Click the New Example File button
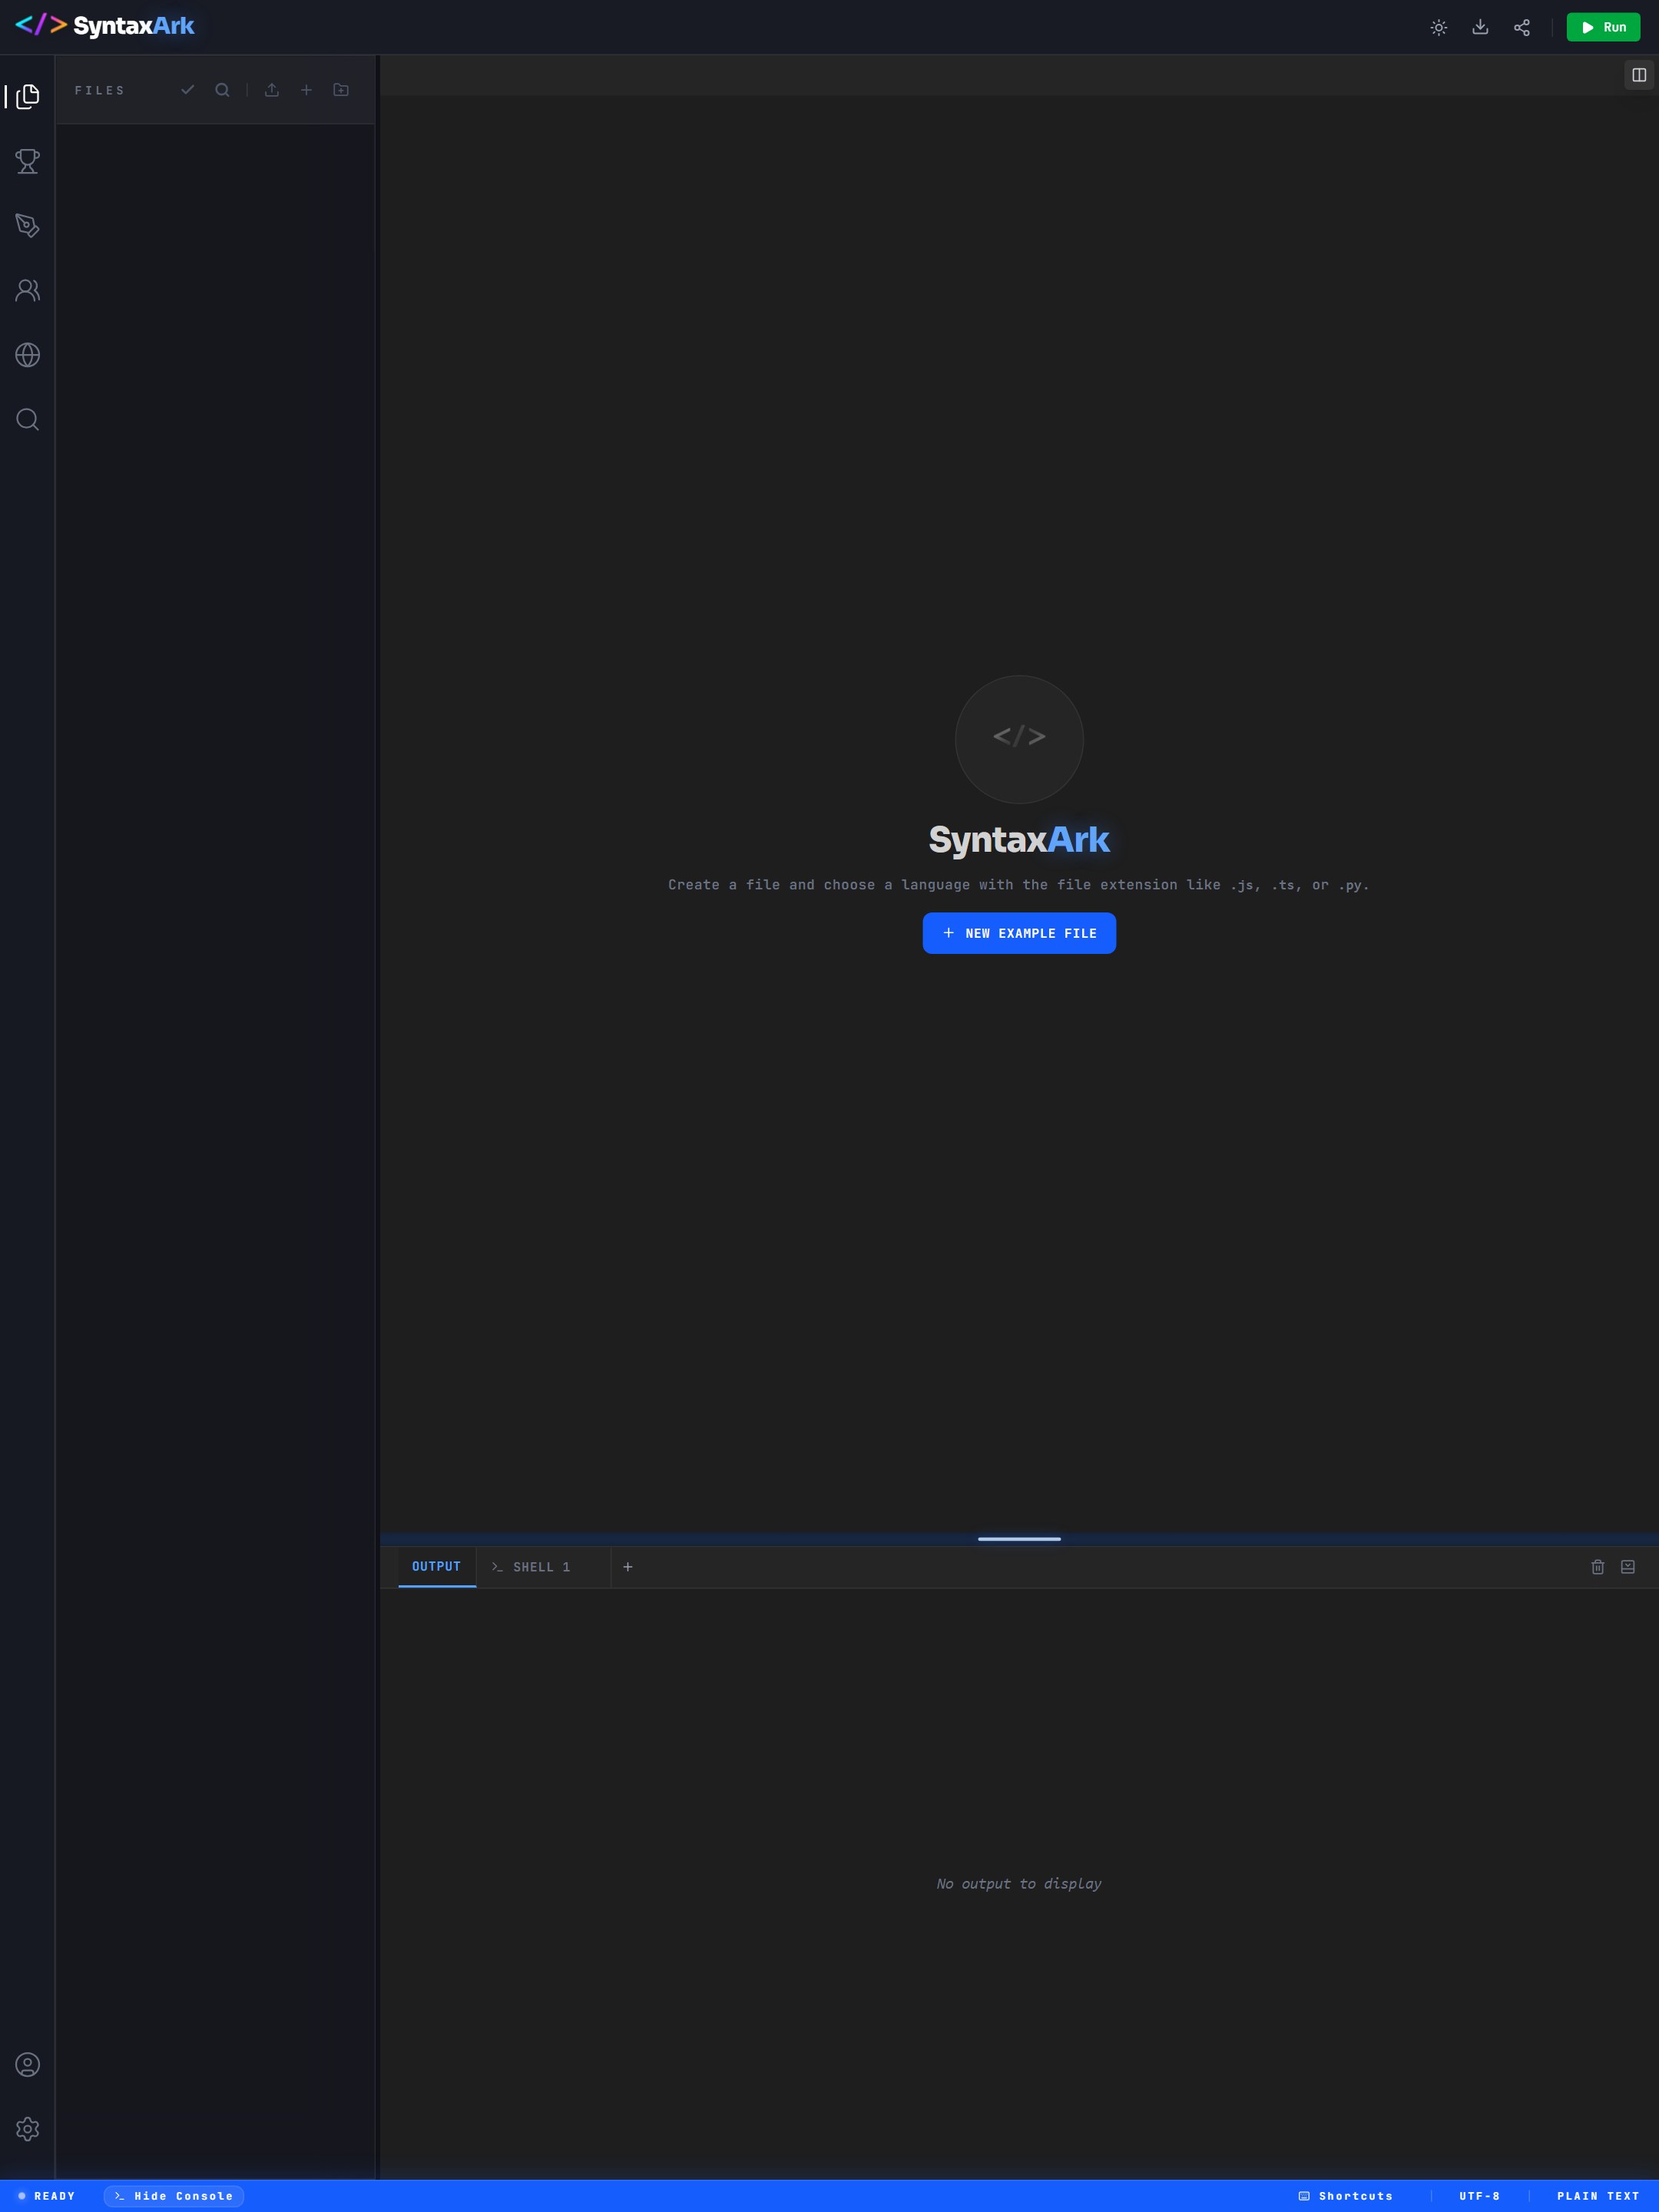 pos(1019,933)
